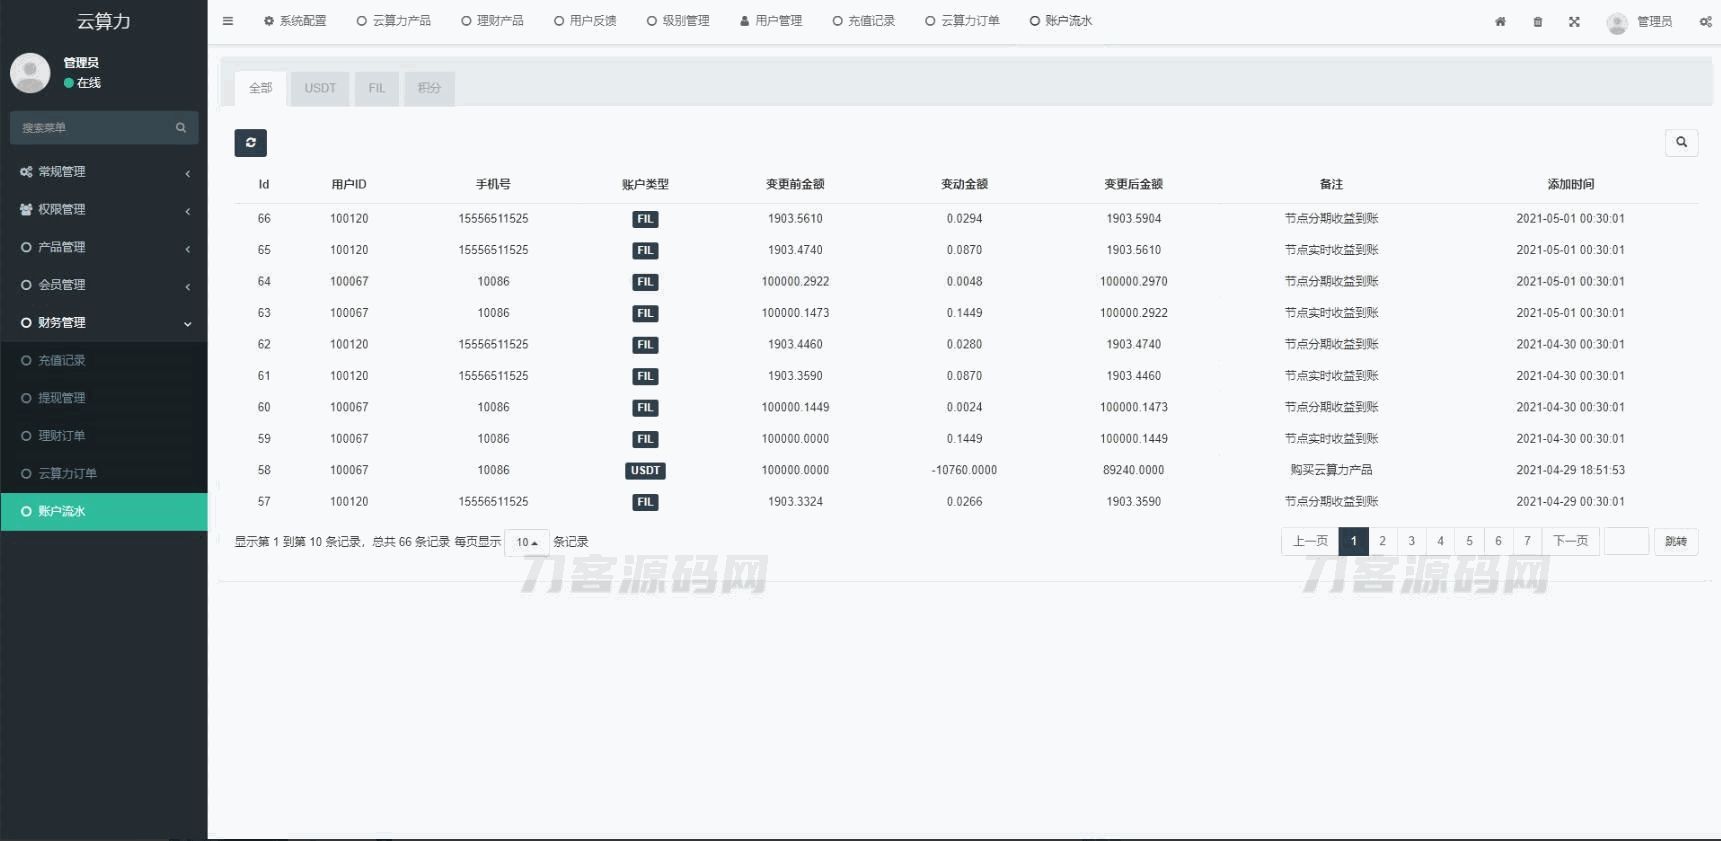Switch to the USDT tab
Viewport: 1721px width, 841px height.
[x=320, y=88]
